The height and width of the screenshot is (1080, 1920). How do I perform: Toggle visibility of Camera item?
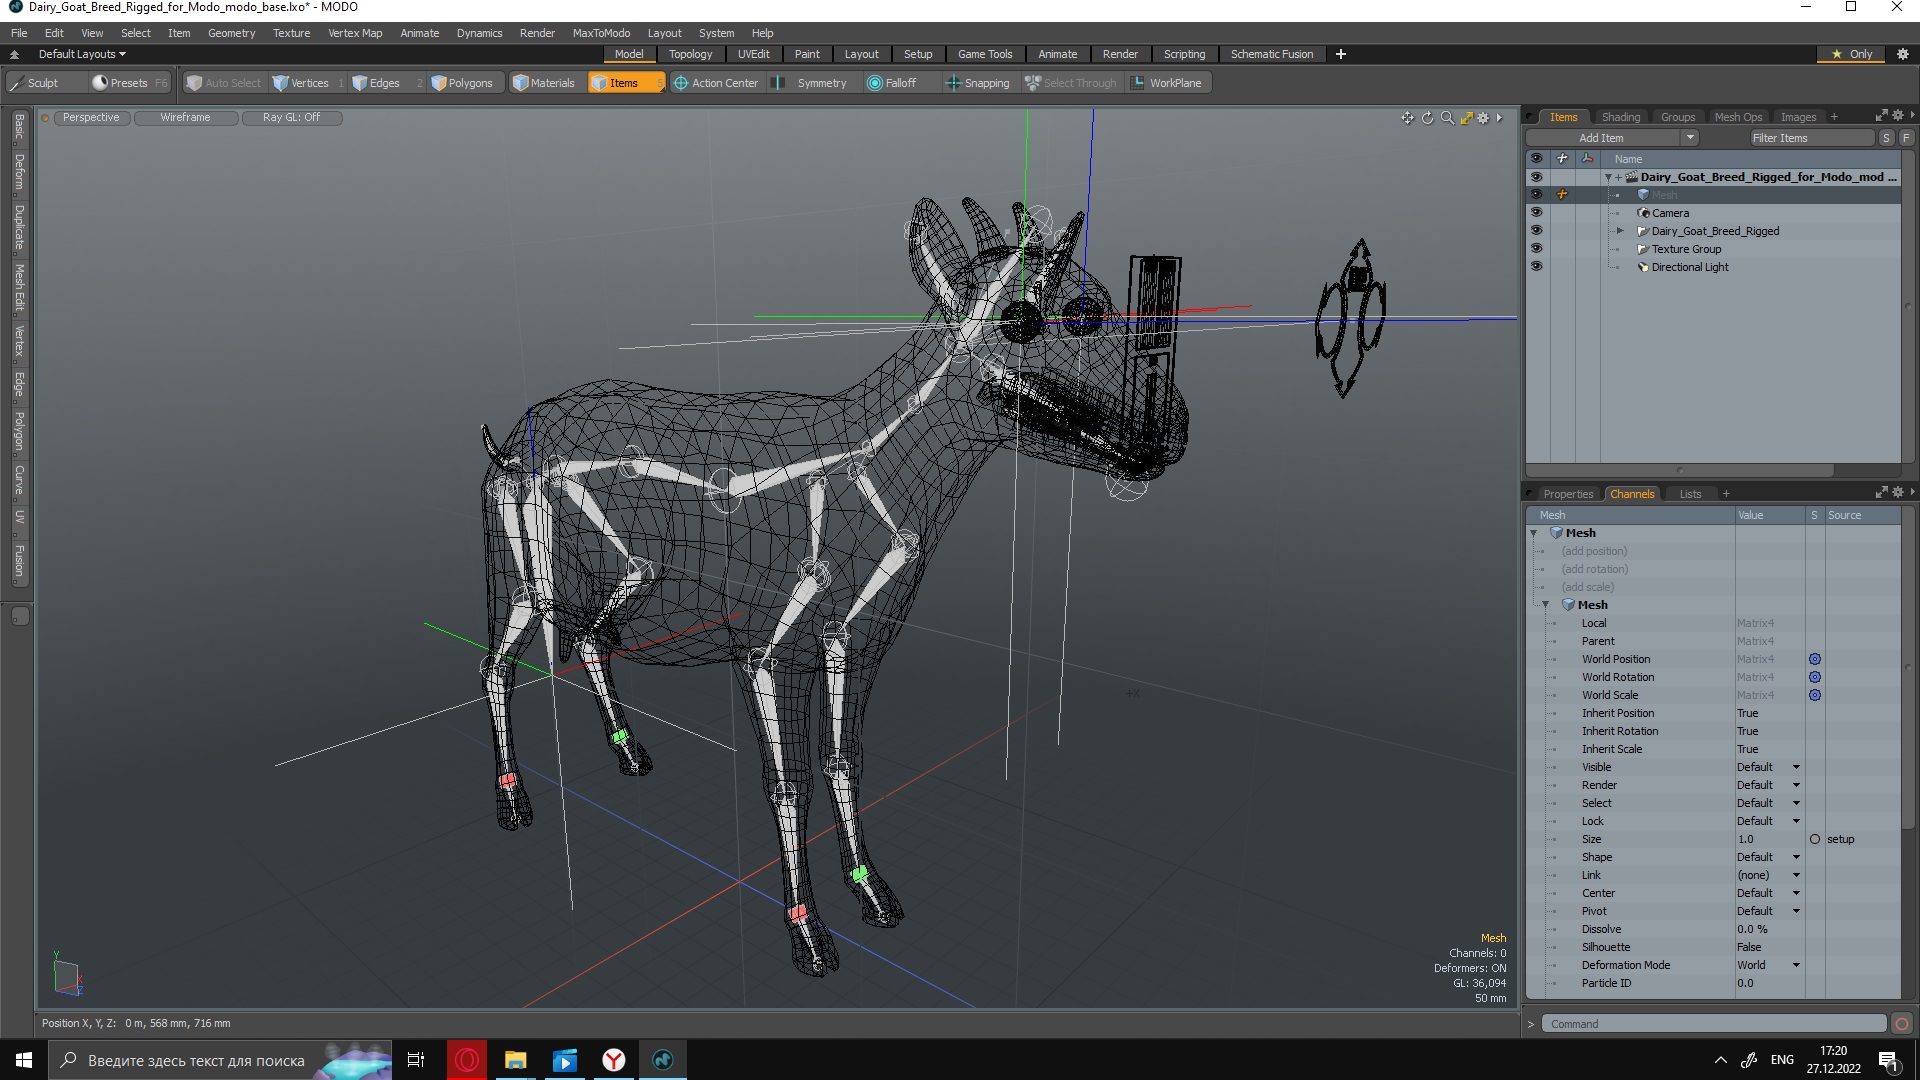1535,212
